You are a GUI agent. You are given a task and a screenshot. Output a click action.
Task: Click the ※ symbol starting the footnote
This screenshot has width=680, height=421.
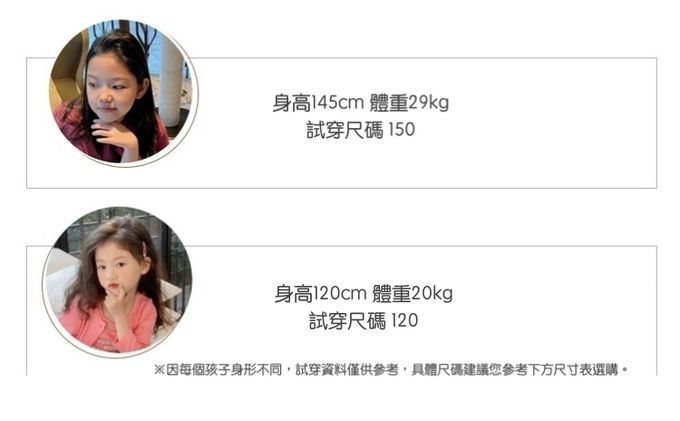pyautogui.click(x=159, y=370)
